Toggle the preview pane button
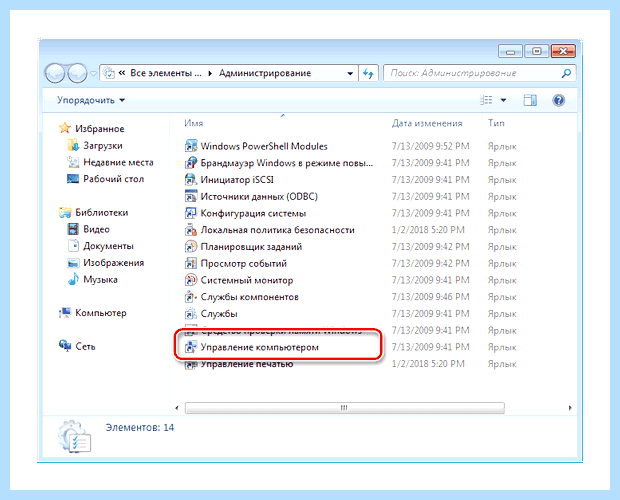Viewport: 620px width, 500px height. tap(530, 100)
